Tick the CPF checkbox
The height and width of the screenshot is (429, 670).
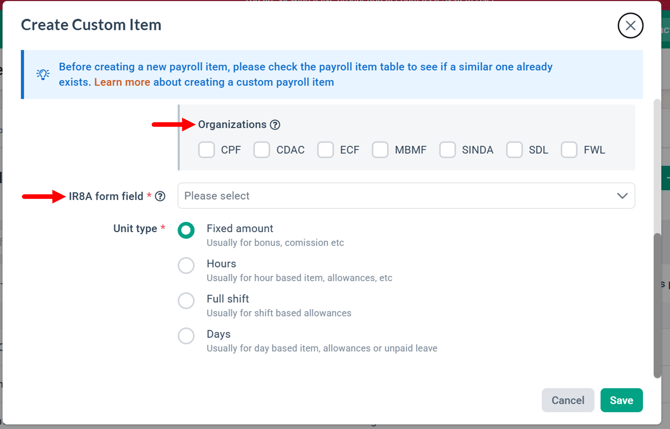coord(206,150)
